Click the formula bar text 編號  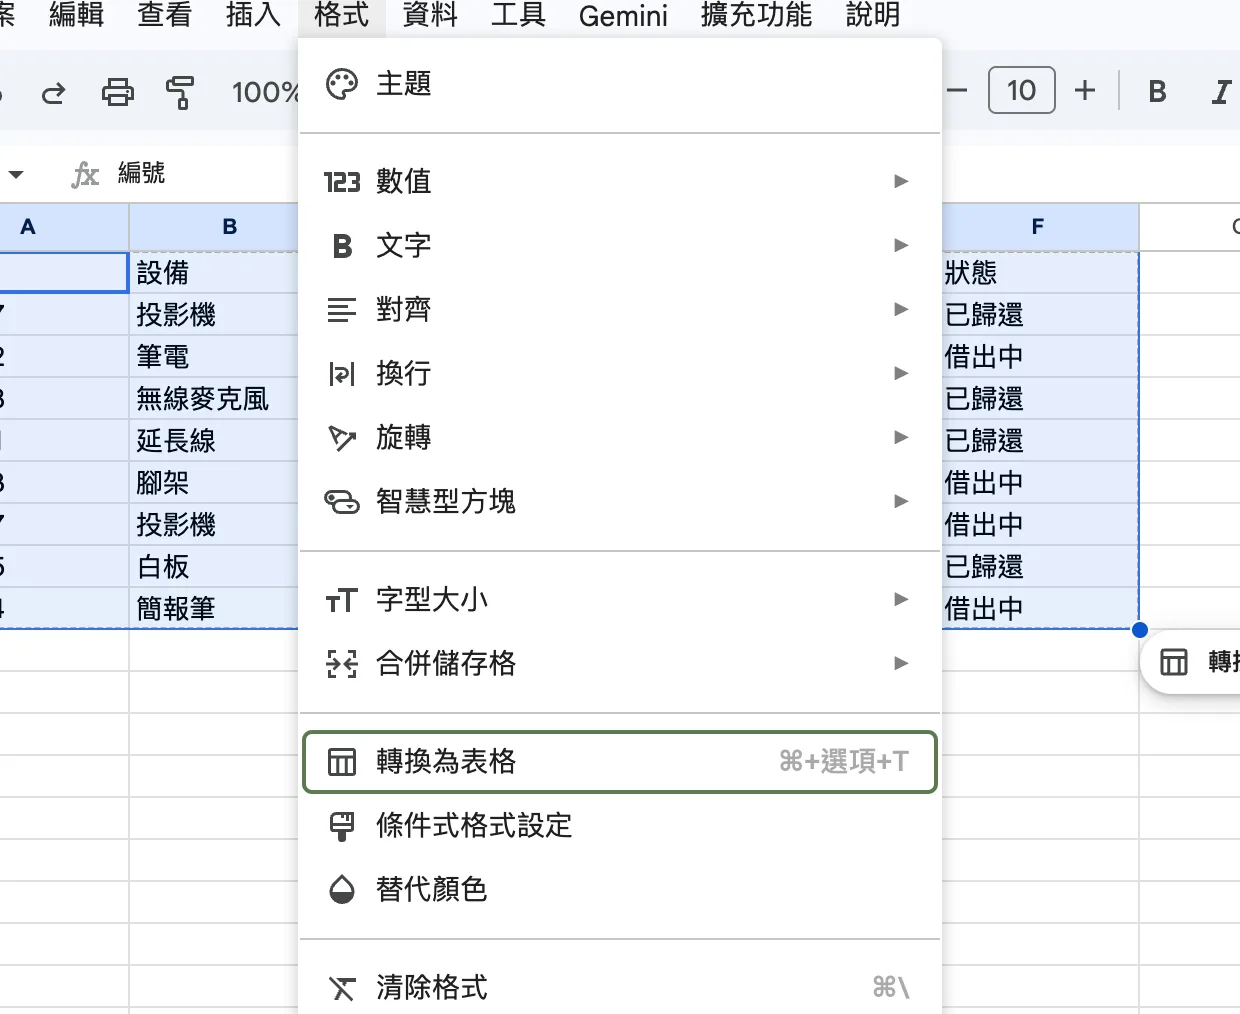(142, 173)
